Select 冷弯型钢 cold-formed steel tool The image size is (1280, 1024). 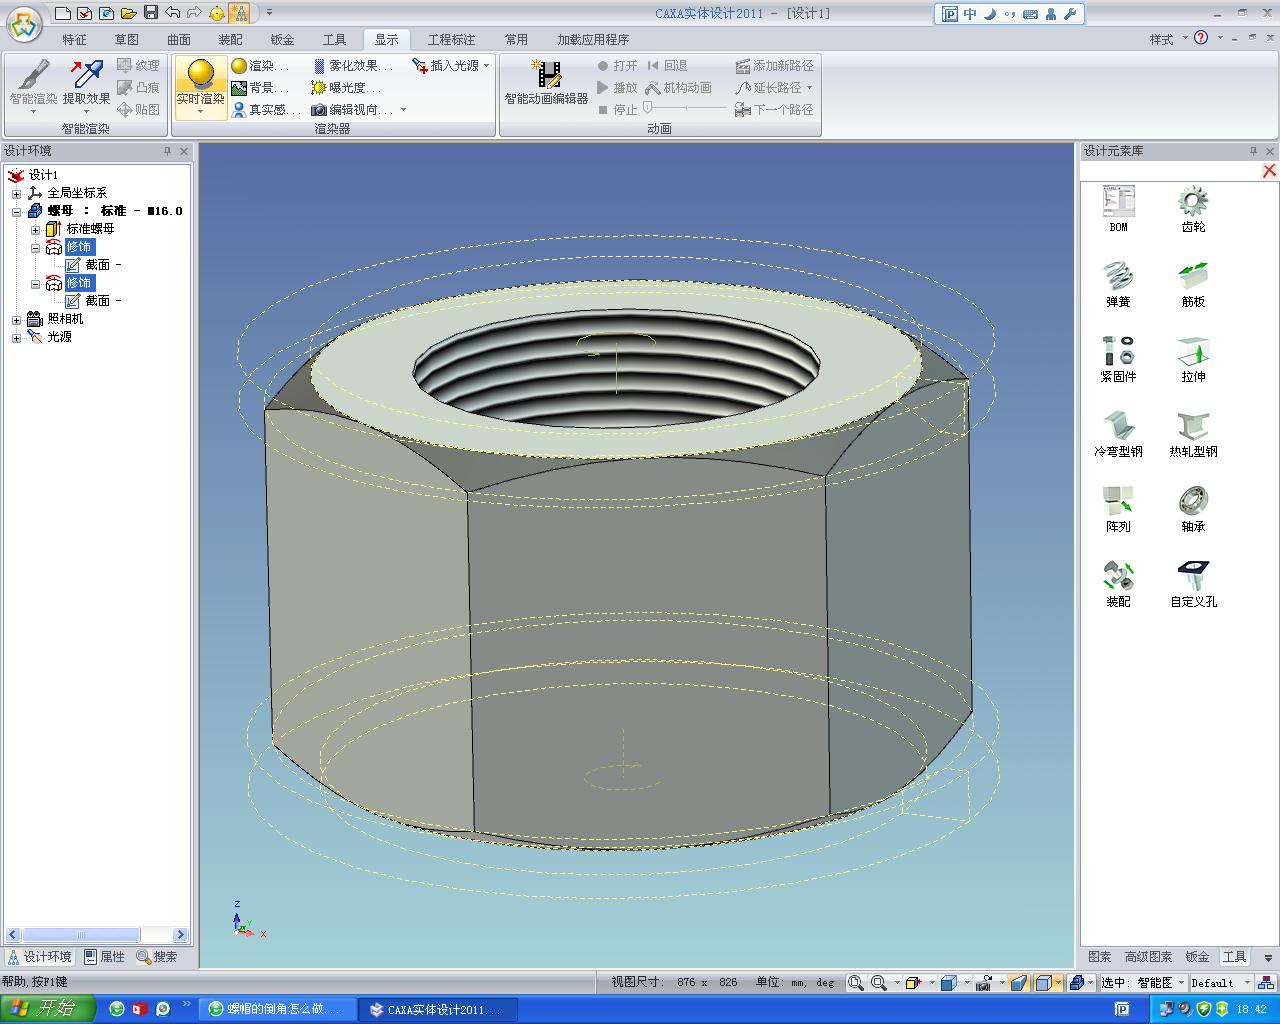pos(1118,434)
